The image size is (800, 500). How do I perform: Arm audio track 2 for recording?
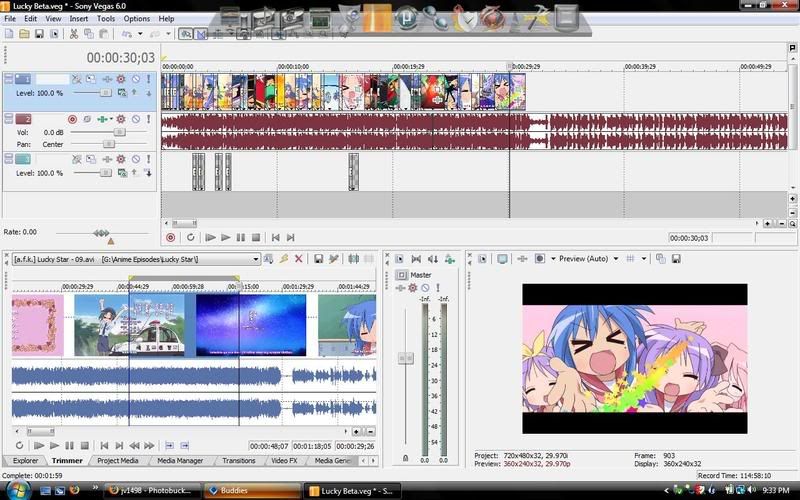coord(72,119)
